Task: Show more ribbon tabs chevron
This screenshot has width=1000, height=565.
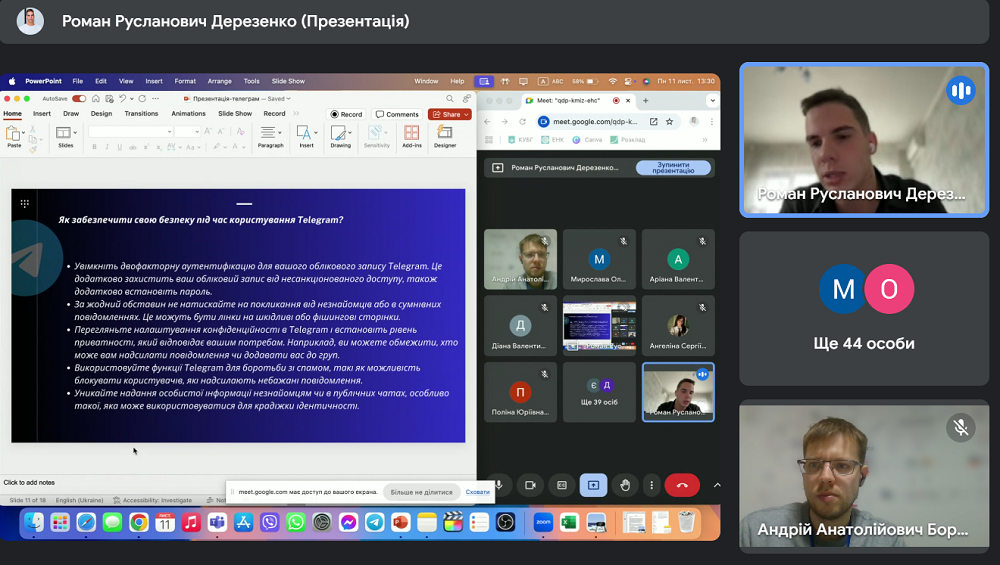Action: (297, 114)
